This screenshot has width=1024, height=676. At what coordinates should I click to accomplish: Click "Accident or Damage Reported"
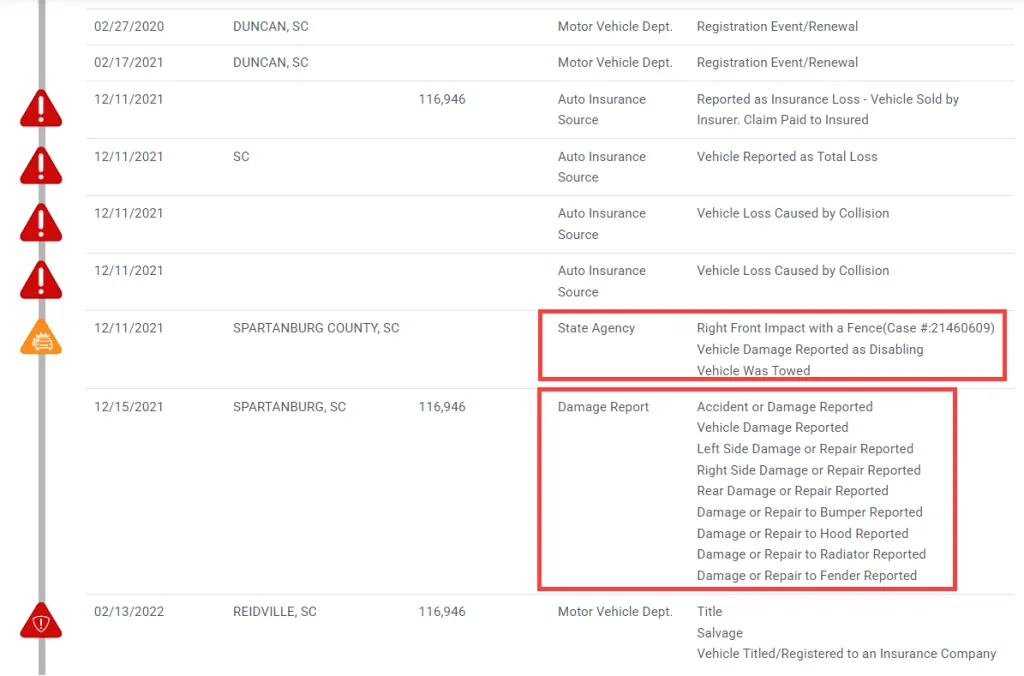pos(784,407)
